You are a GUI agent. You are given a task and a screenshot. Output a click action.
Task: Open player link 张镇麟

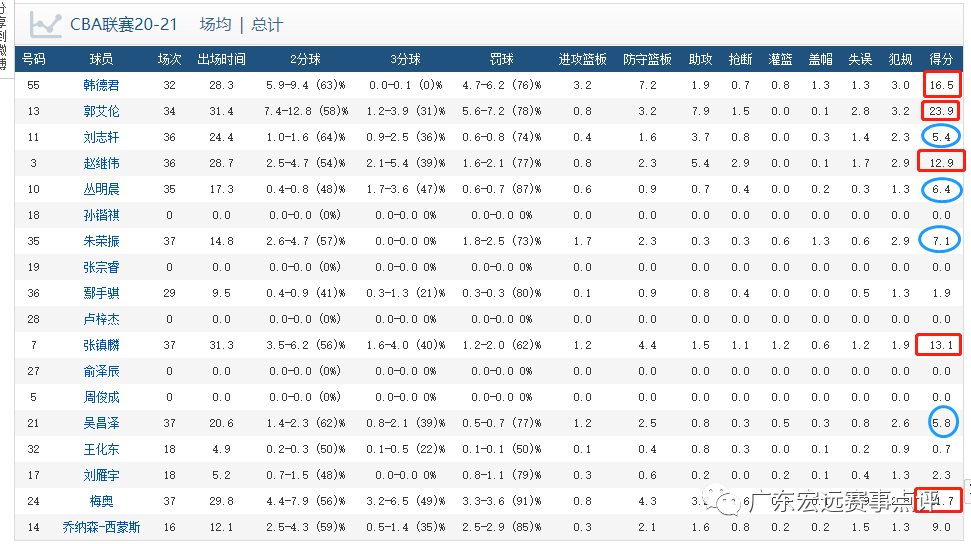pyautogui.click(x=101, y=345)
